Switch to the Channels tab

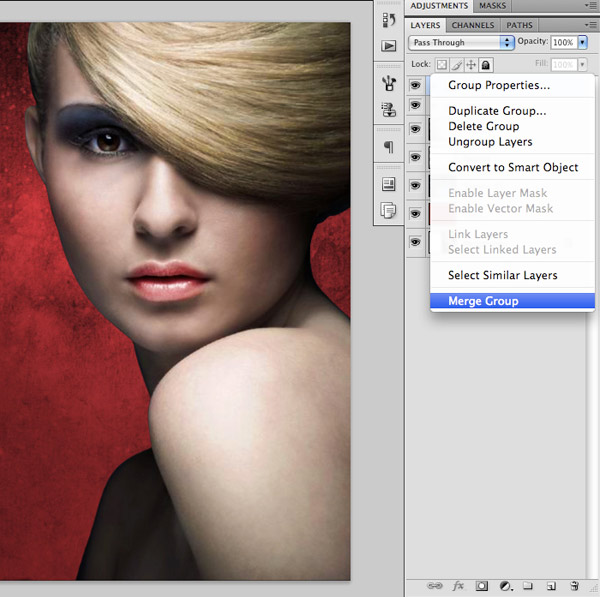[x=472, y=25]
